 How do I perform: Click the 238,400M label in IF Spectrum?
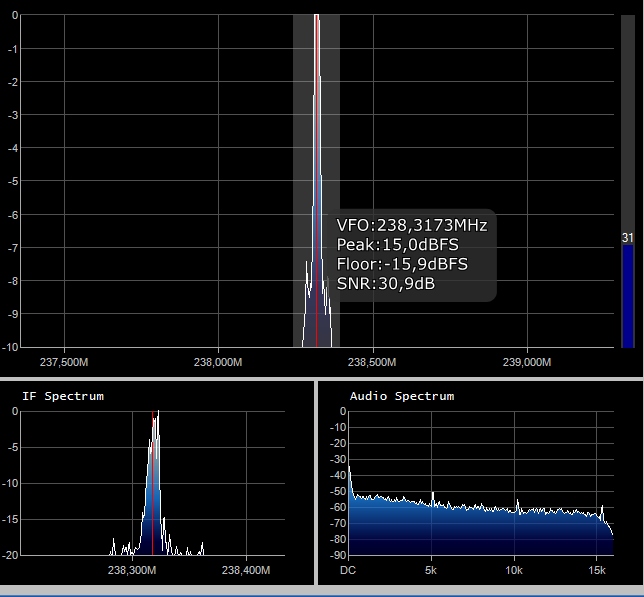point(246,570)
